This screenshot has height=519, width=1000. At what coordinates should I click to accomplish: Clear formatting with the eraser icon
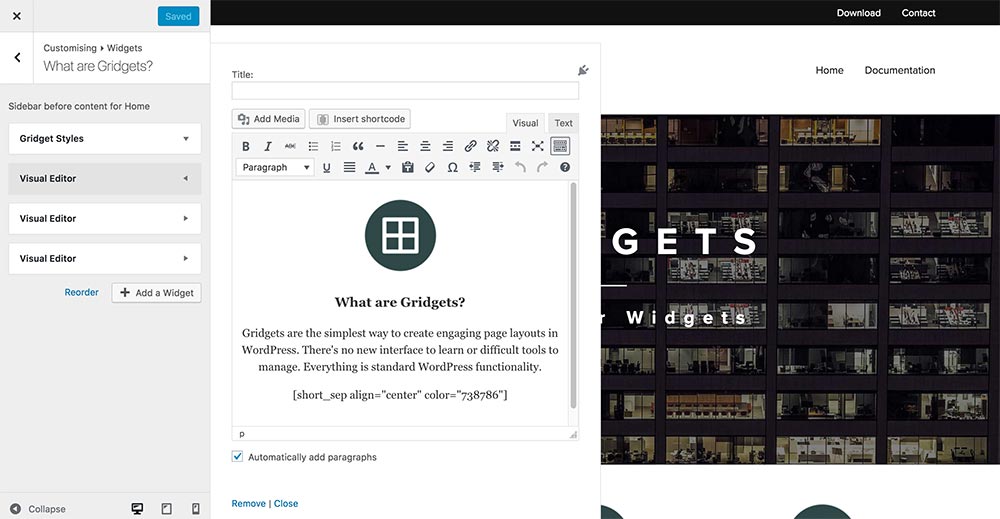[430, 167]
